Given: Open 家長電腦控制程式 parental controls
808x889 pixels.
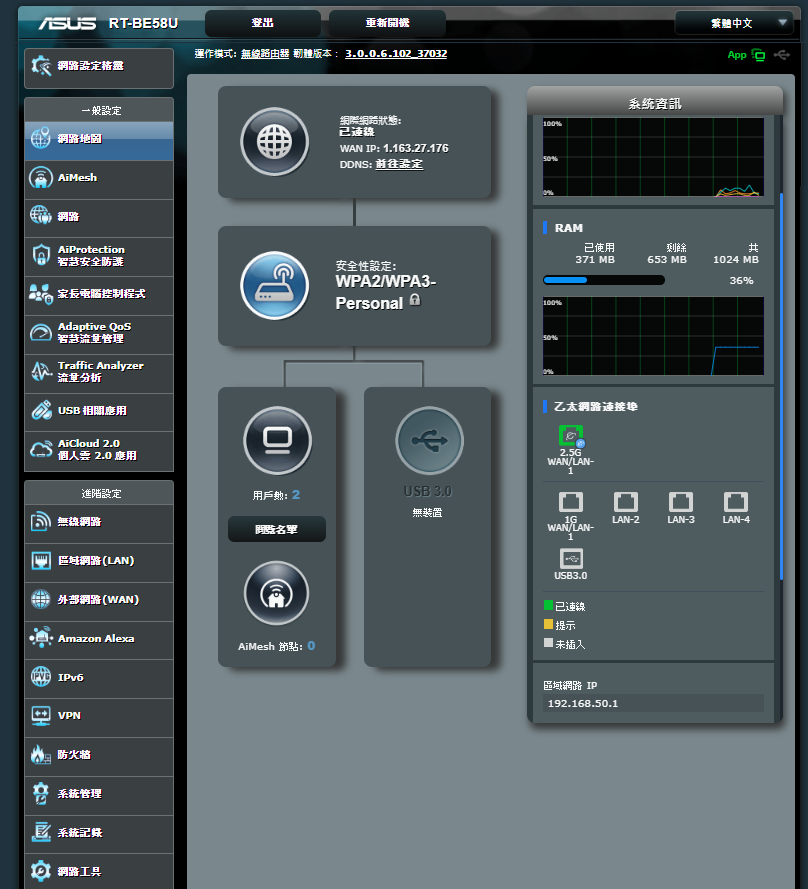Looking at the screenshot, I should pos(99,295).
